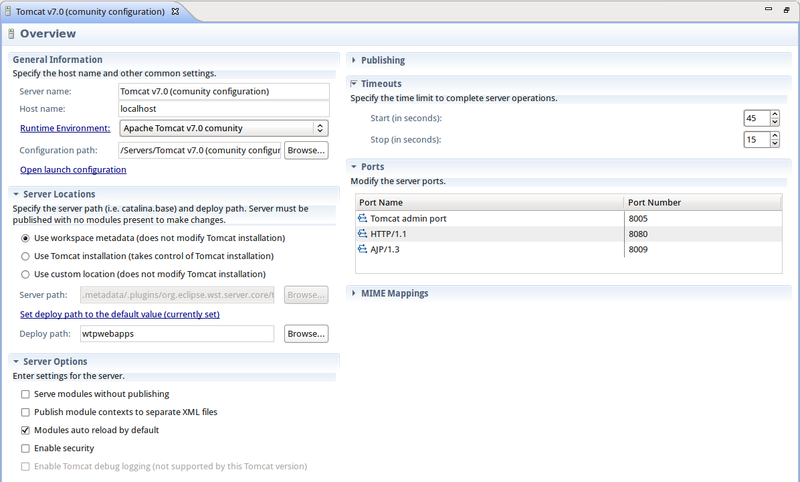
Task: Click the HTTP/1.1 port row icon
Action: tap(362, 233)
